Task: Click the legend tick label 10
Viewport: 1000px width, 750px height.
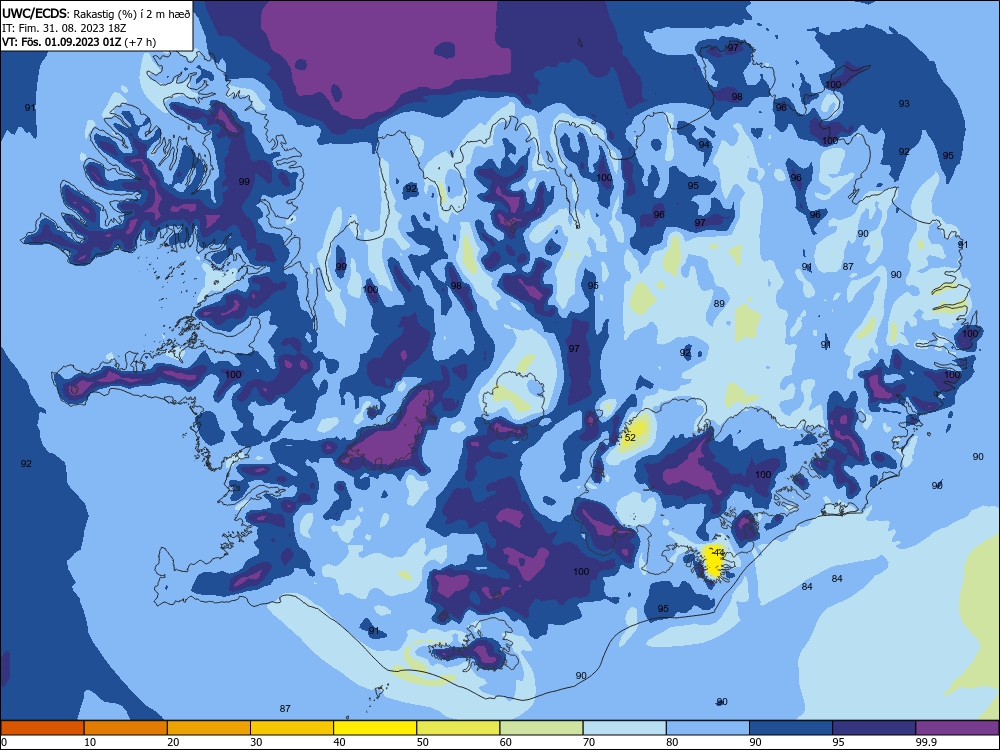Action: click(x=90, y=742)
